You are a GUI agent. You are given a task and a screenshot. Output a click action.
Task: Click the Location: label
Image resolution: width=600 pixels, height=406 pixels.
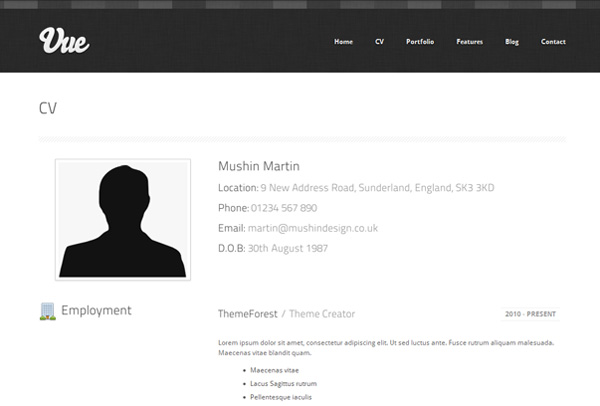238,188
